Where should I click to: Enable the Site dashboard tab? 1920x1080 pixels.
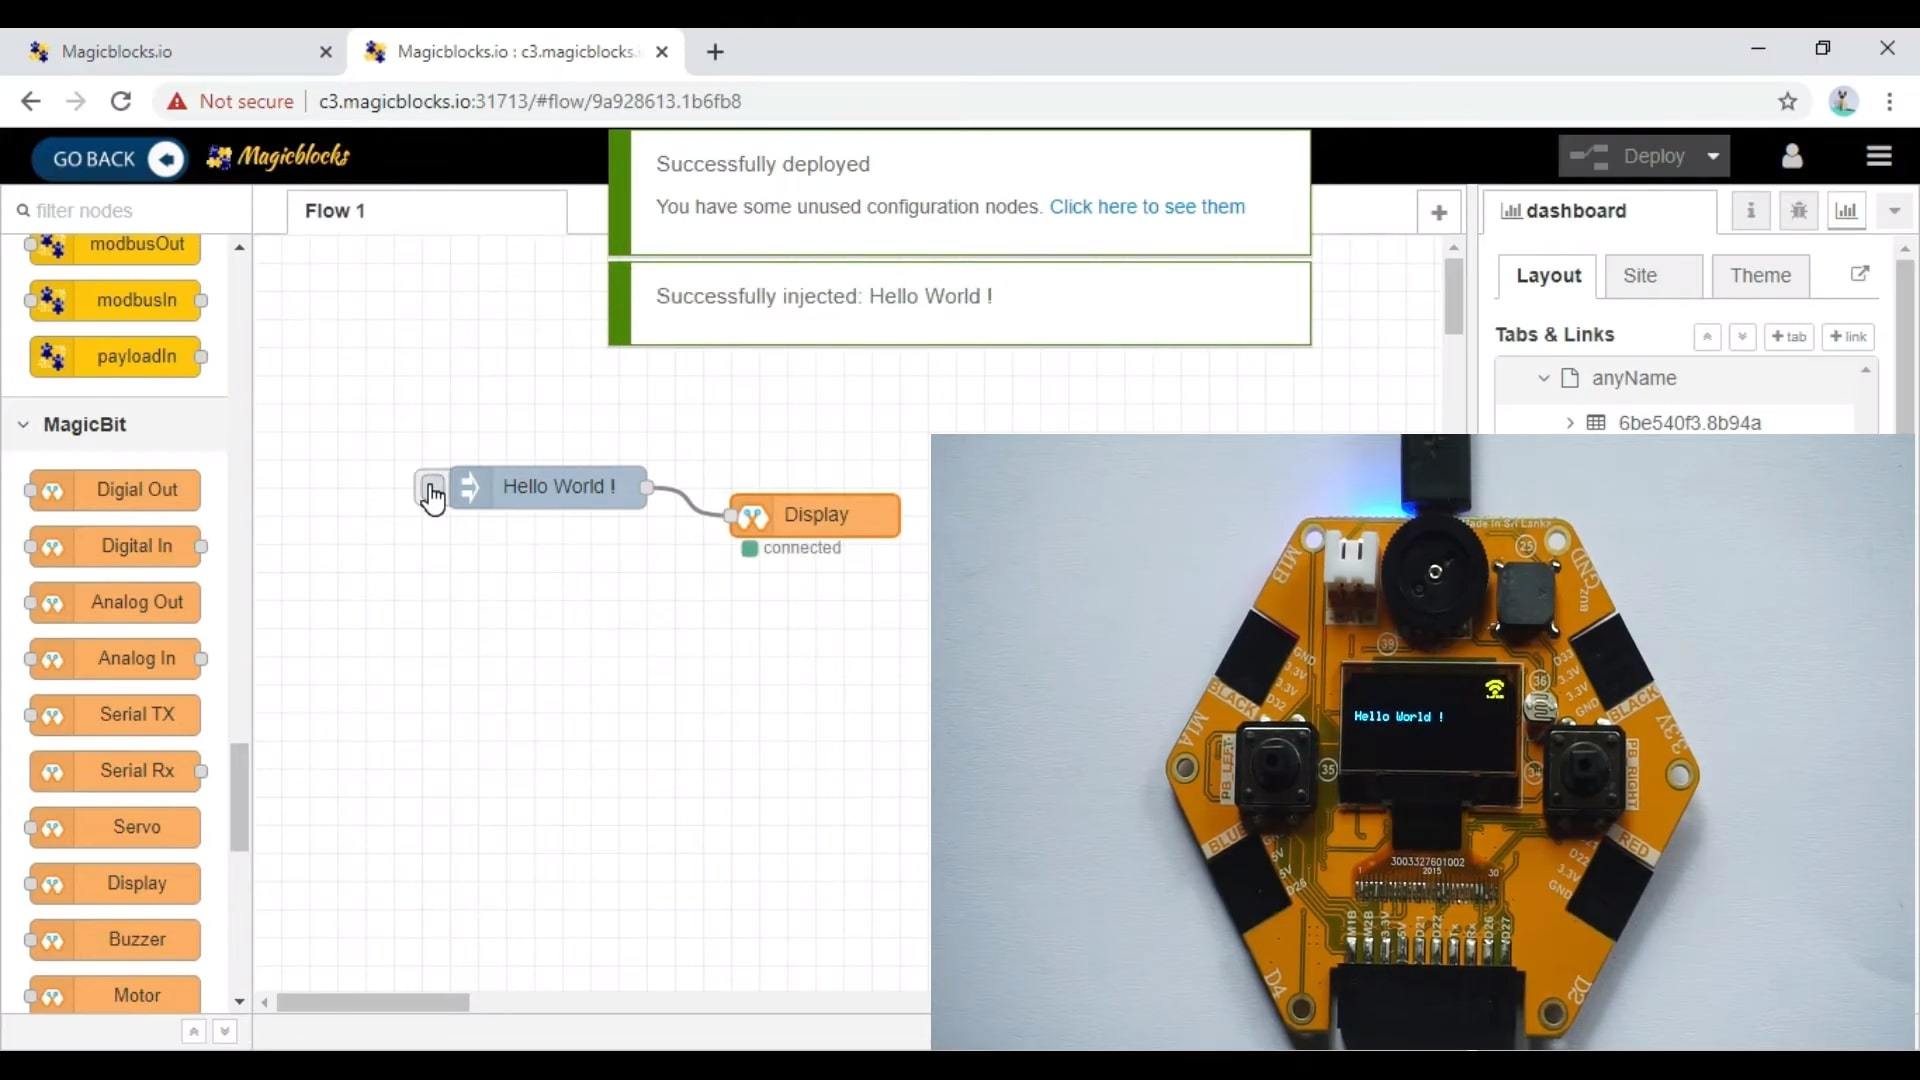[1640, 276]
